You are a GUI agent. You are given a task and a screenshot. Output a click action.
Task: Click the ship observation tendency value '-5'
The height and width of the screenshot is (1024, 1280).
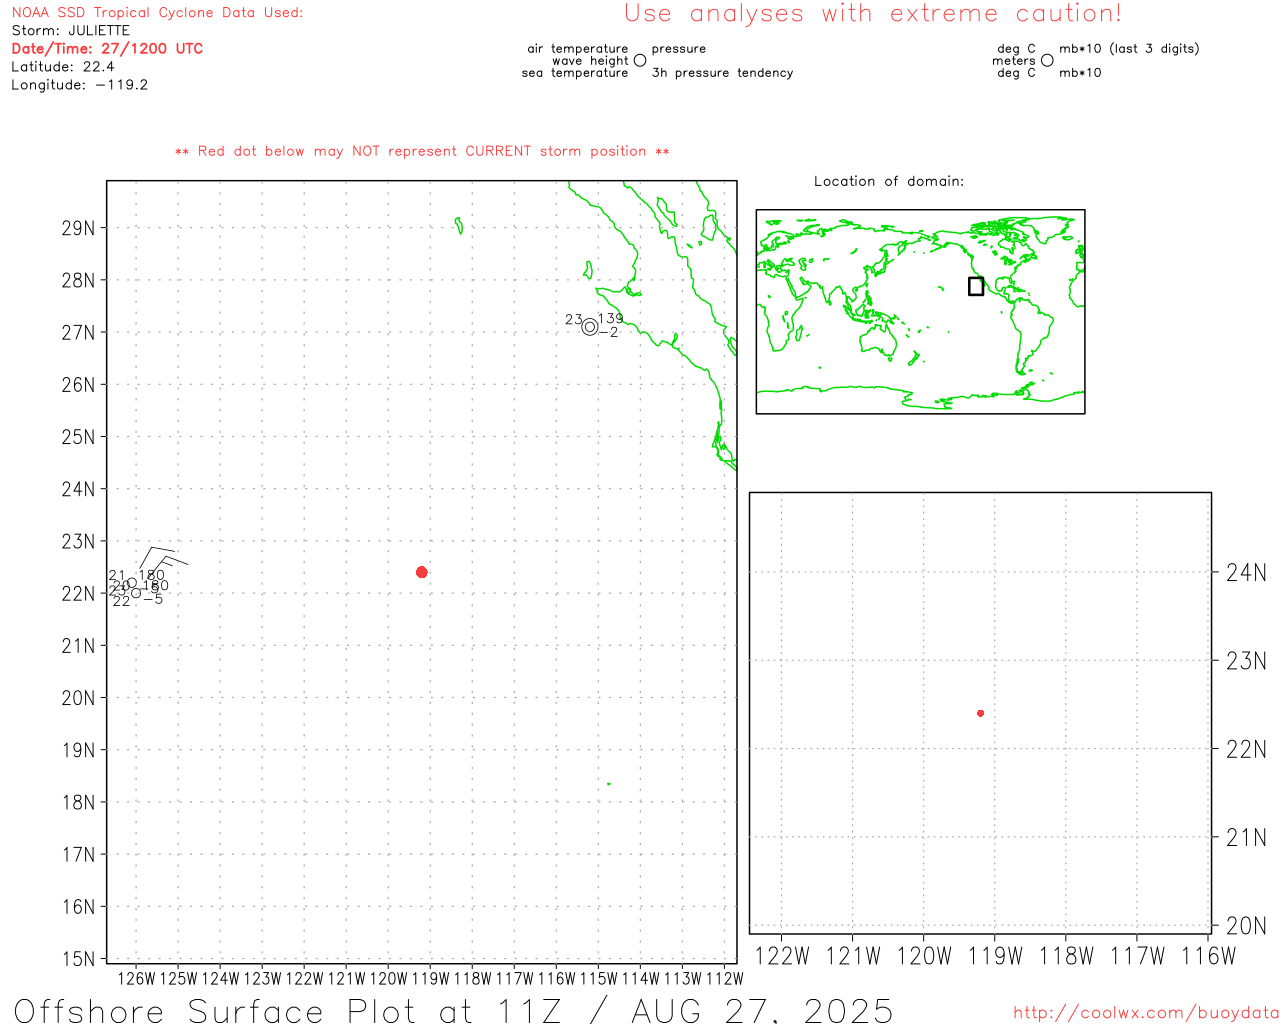(x=153, y=599)
